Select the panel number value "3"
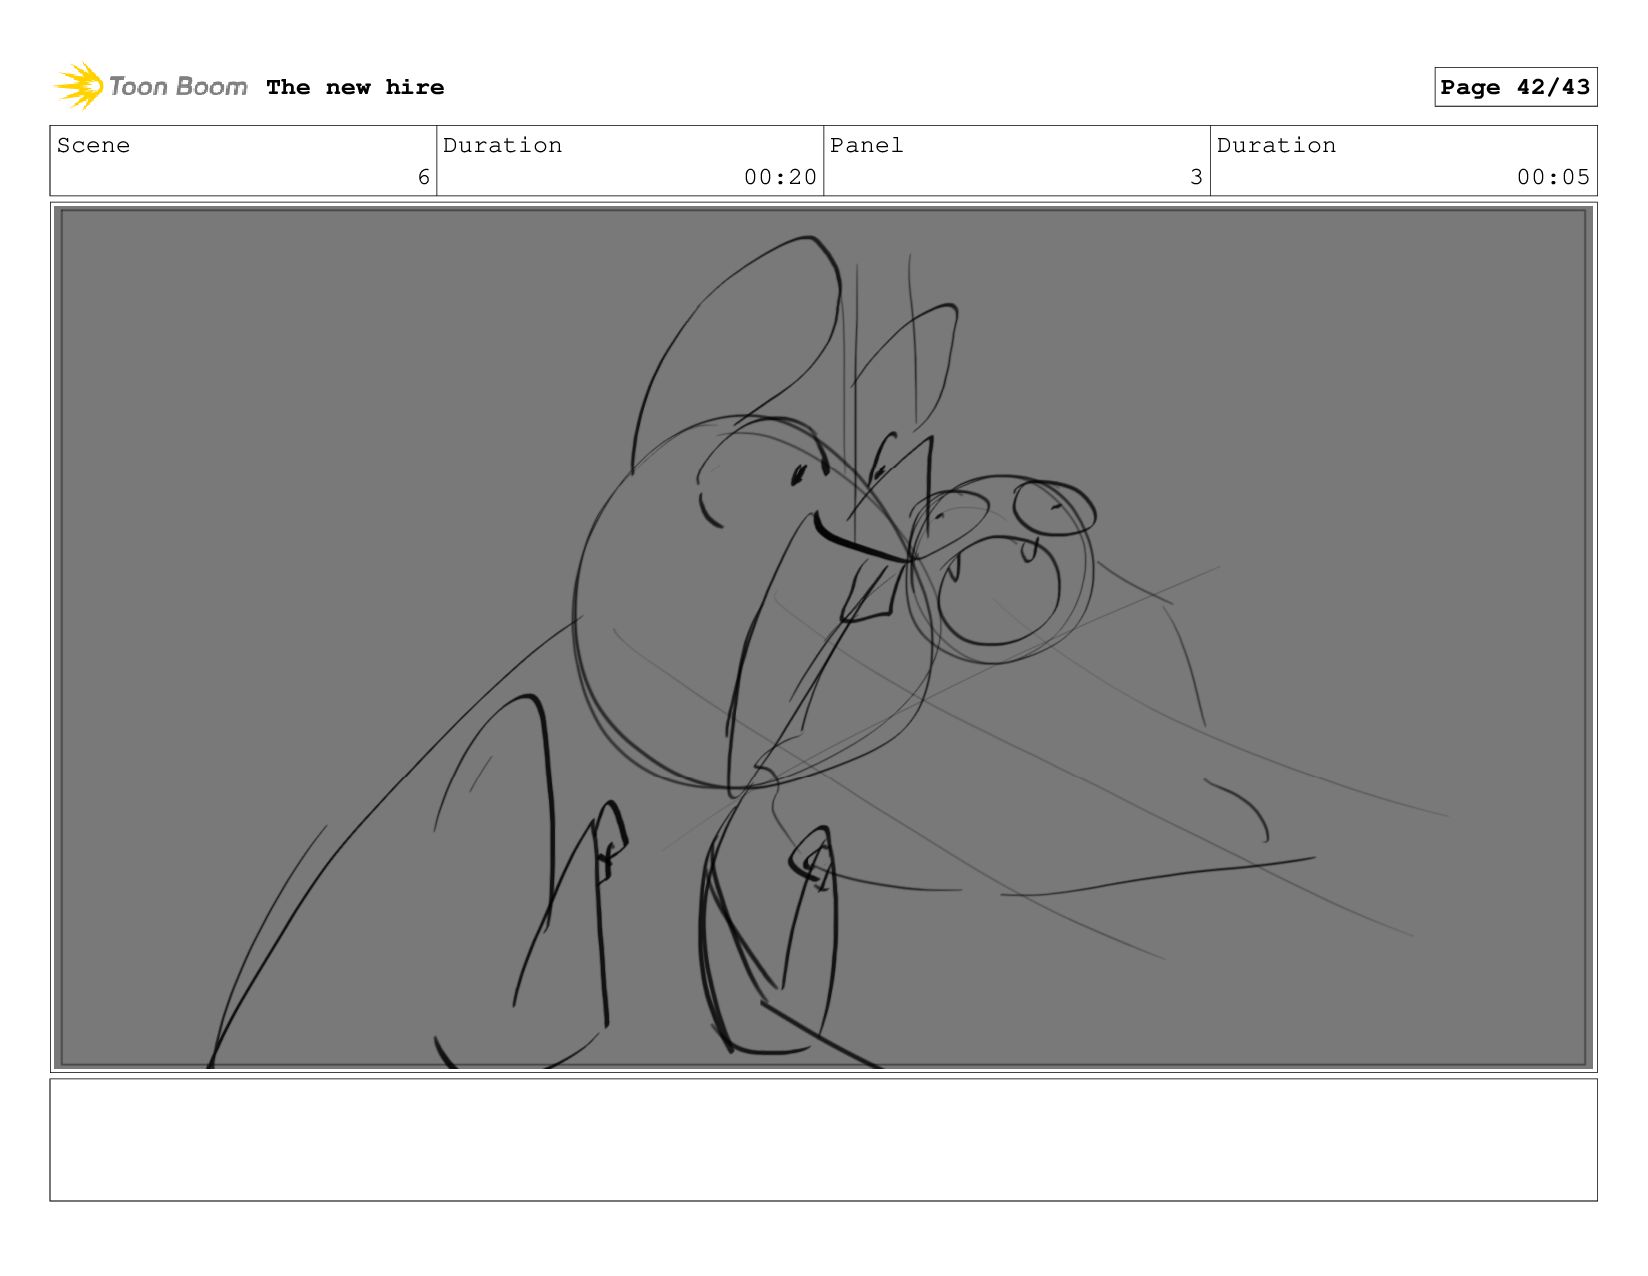The width and height of the screenshot is (1648, 1276). tap(1196, 177)
